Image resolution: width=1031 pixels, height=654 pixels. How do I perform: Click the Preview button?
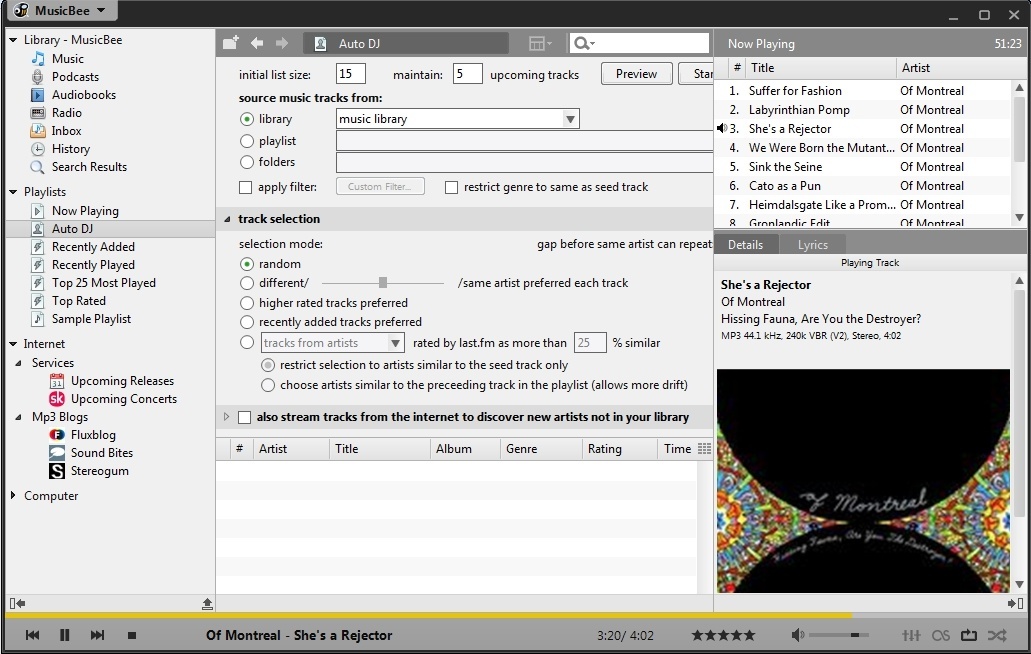click(x=636, y=74)
